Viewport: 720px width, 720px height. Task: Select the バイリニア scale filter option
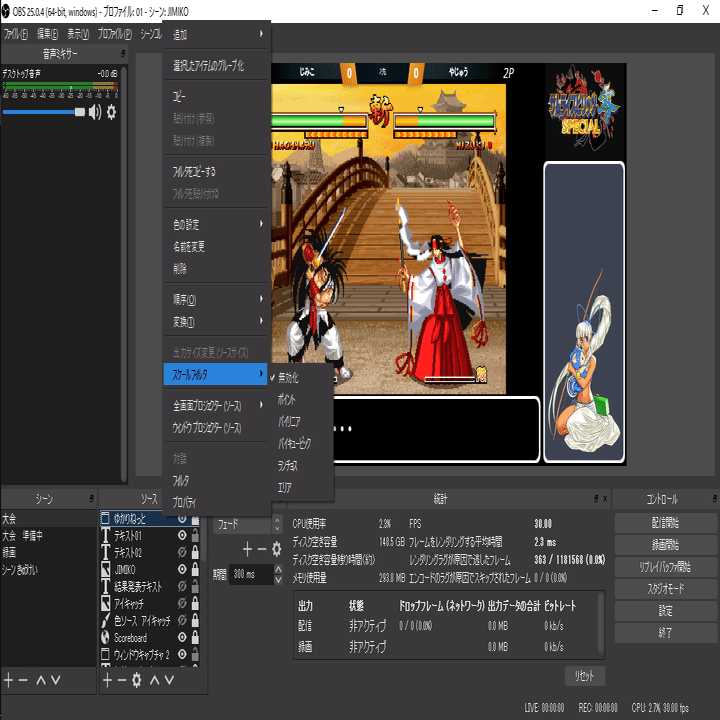click(302, 421)
